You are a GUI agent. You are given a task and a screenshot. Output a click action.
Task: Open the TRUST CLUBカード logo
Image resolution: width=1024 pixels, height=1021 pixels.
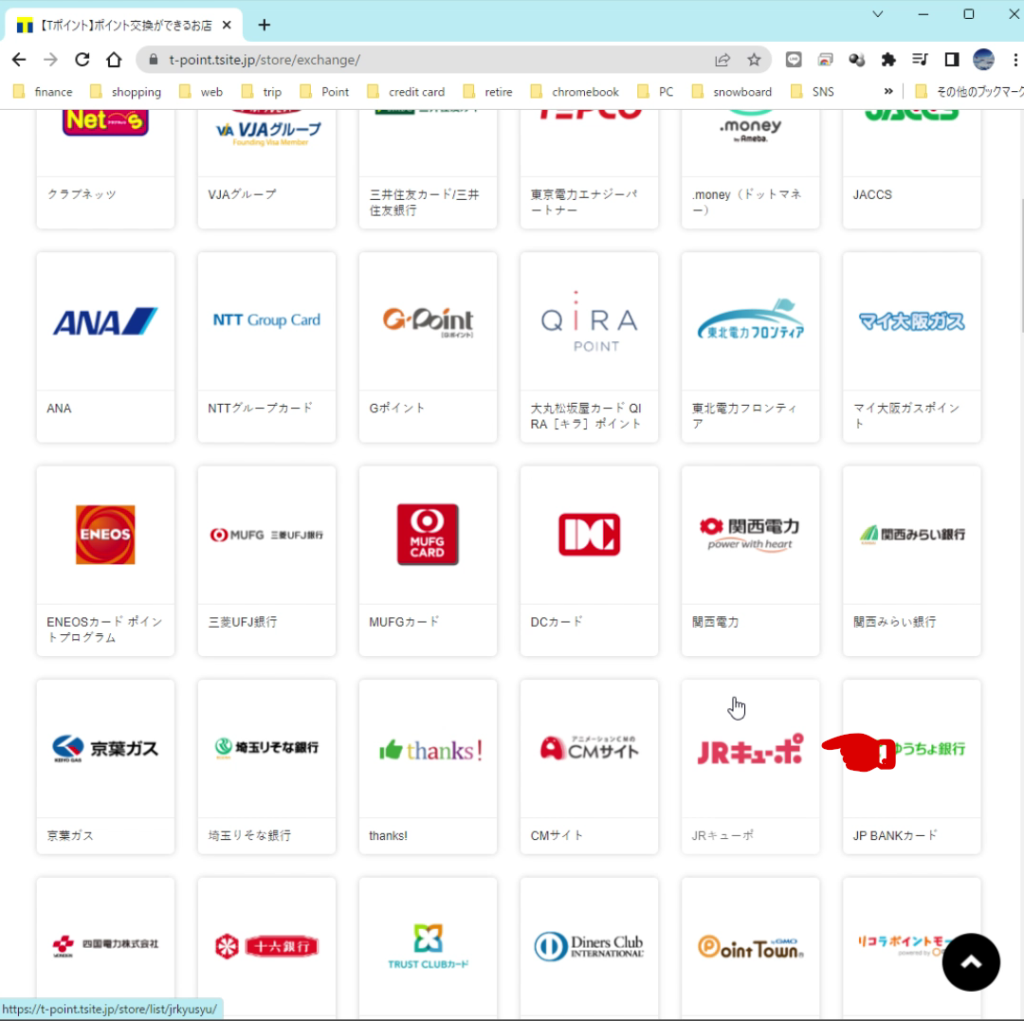tap(428, 946)
